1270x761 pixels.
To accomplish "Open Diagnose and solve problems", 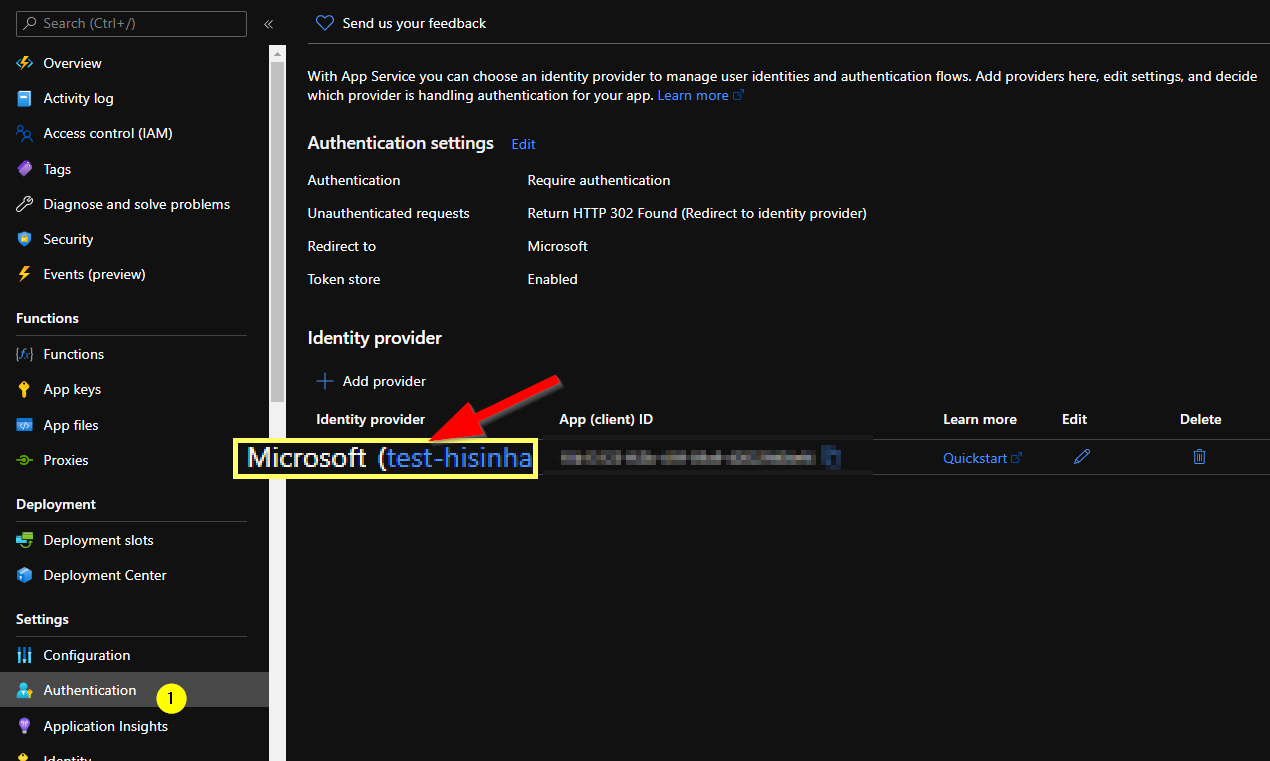I will (134, 204).
